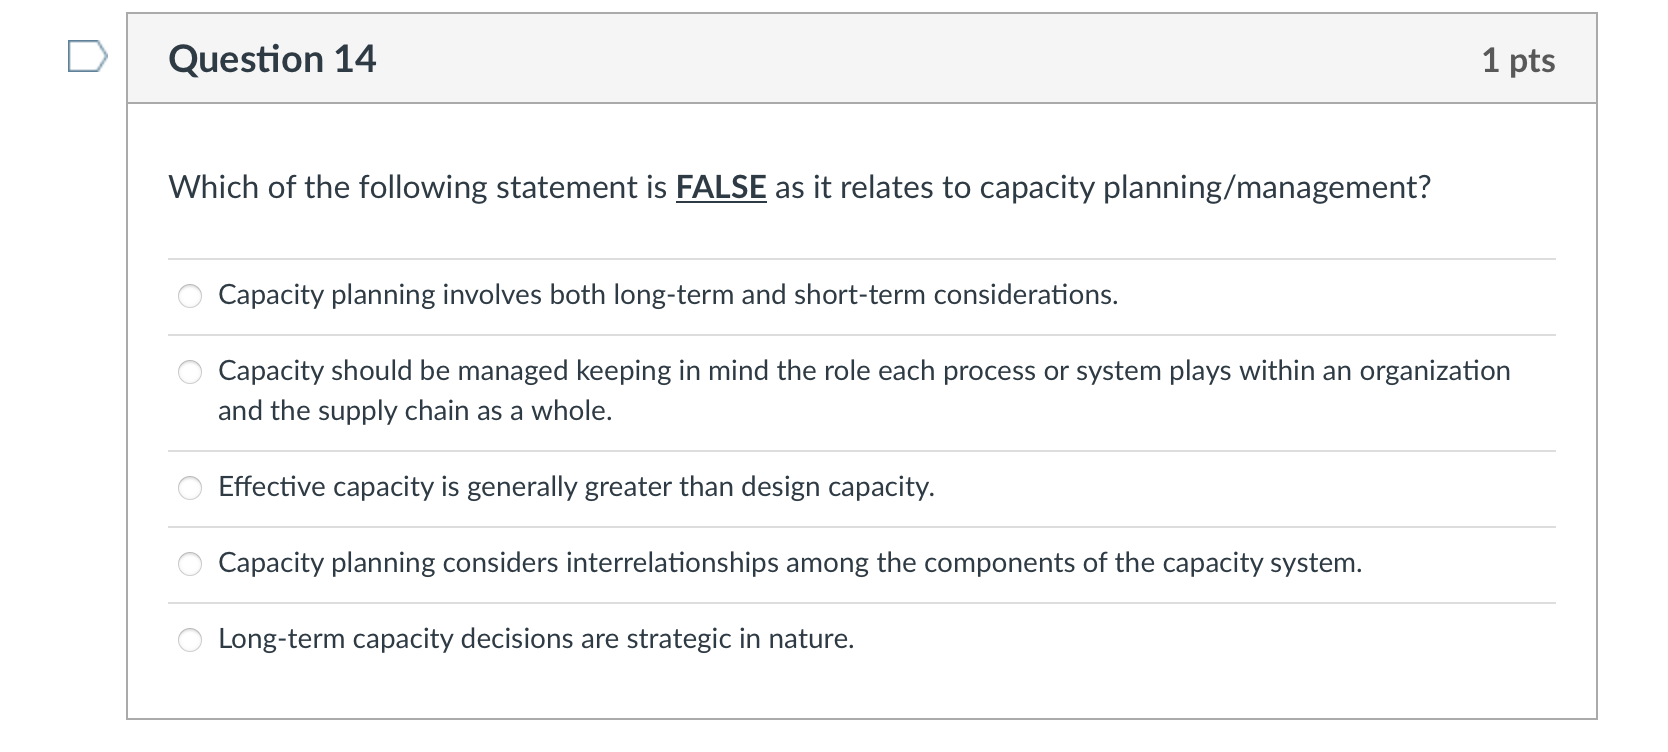The image size is (1668, 752).
Task: Click answer text 'Capacity should be managed keeping'
Action: pos(863,371)
